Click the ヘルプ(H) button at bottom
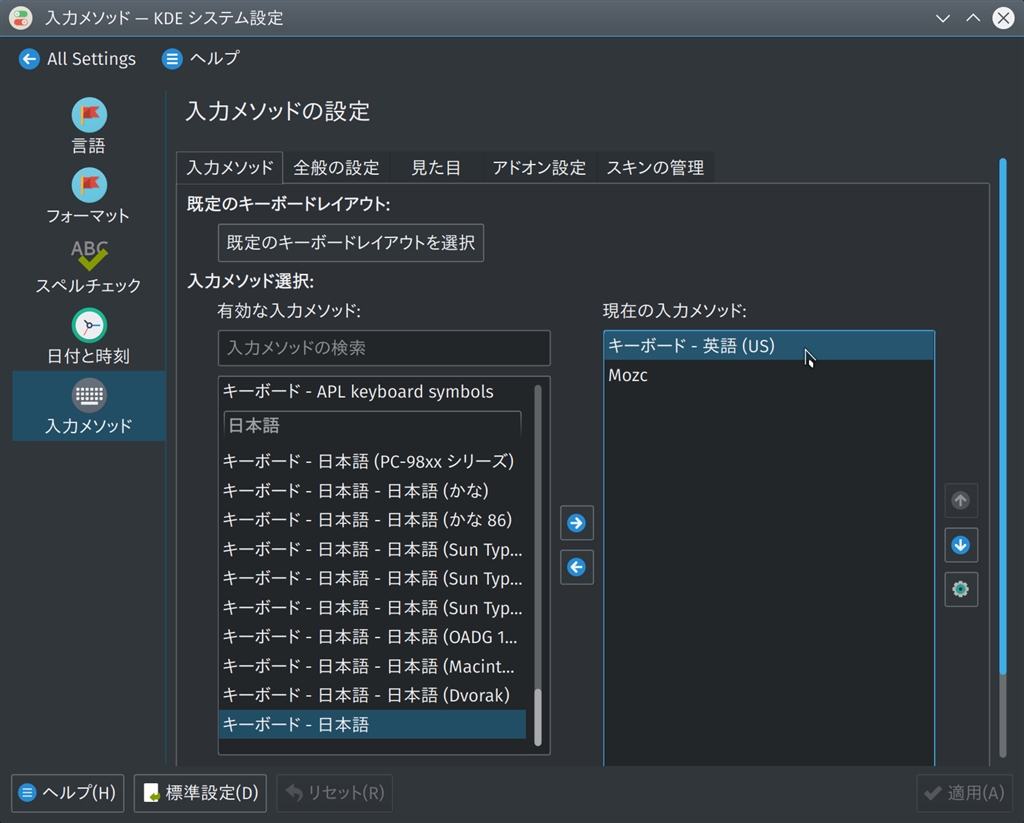This screenshot has height=823, width=1024. (68, 793)
